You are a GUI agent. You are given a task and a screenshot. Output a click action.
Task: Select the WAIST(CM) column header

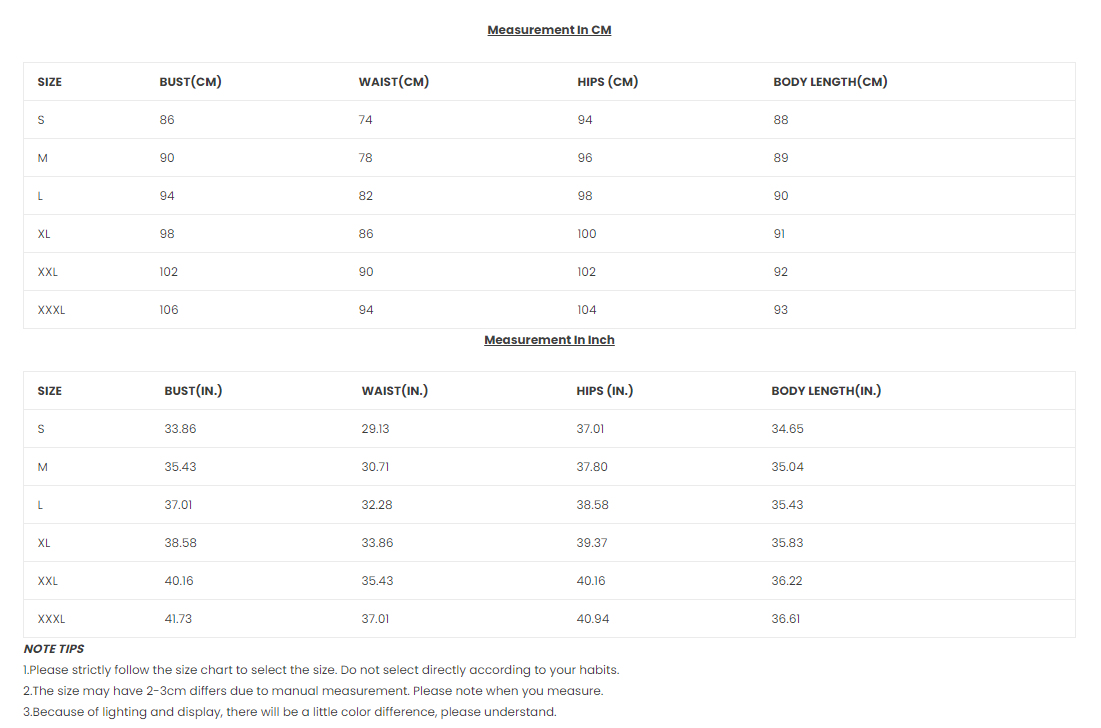pyautogui.click(x=394, y=82)
